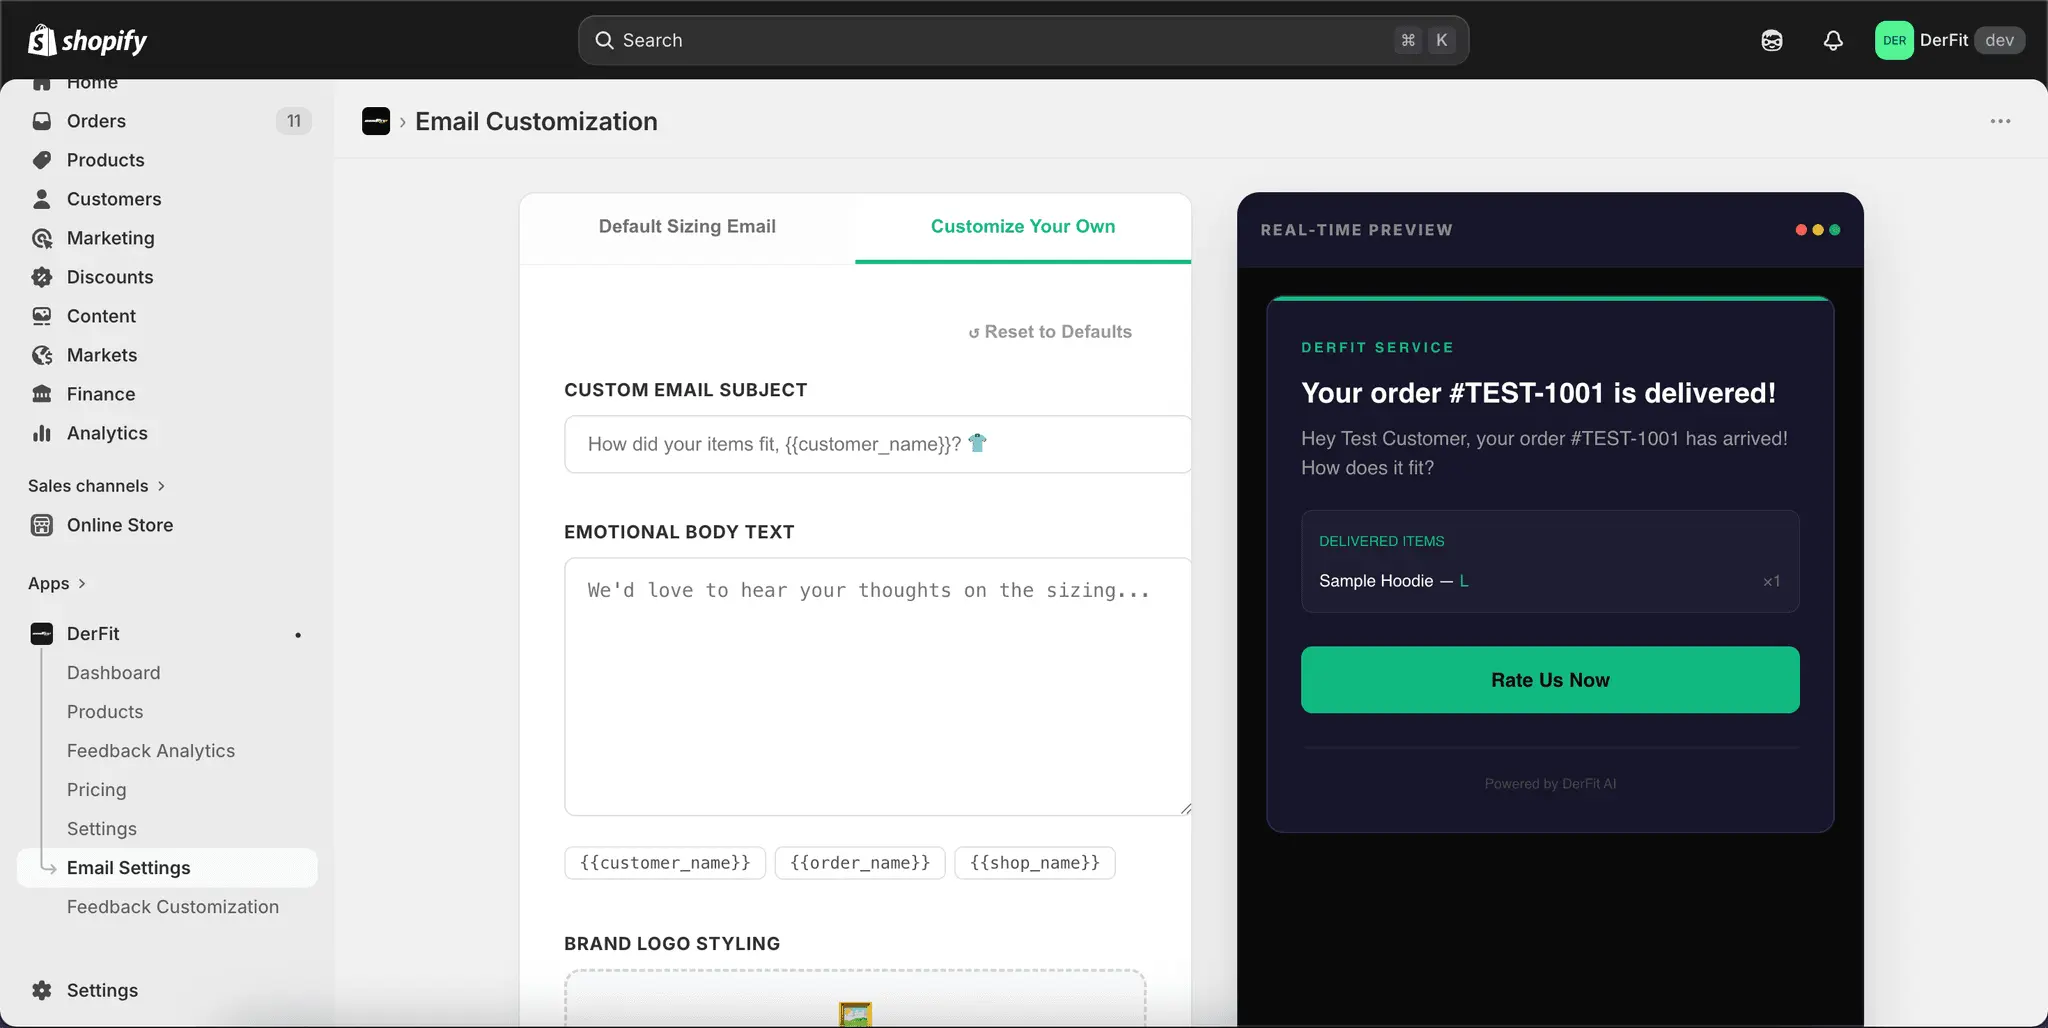Focus the Emotional Body Text area
Screen dimensions: 2048x1028
coord(877,687)
